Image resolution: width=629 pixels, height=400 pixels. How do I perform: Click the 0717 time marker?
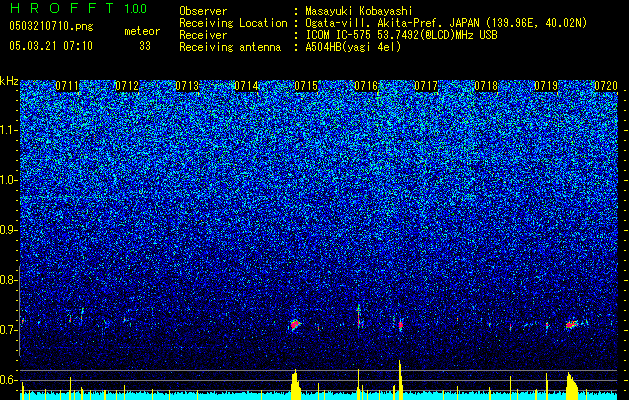426,86
